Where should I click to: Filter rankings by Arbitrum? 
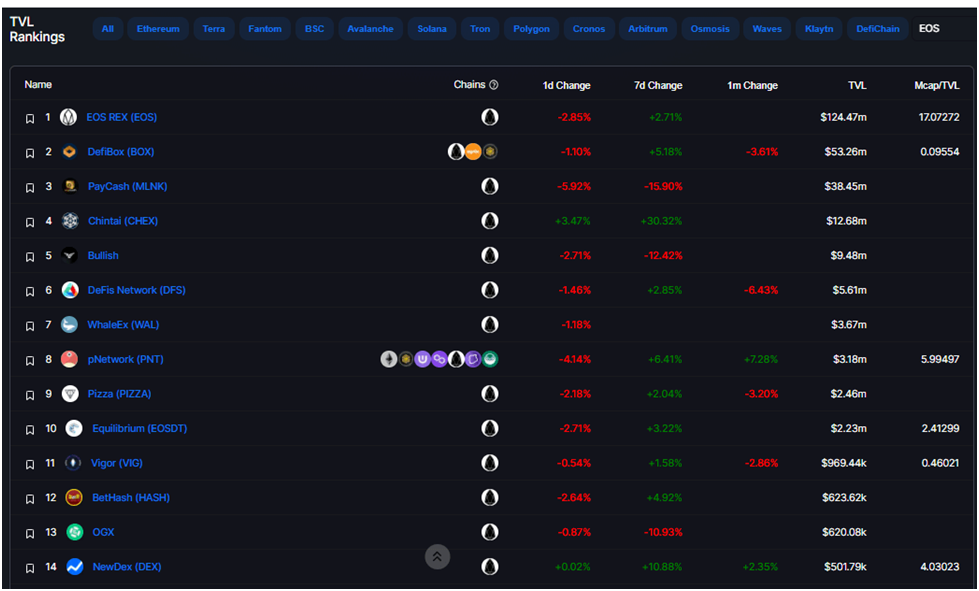[647, 29]
